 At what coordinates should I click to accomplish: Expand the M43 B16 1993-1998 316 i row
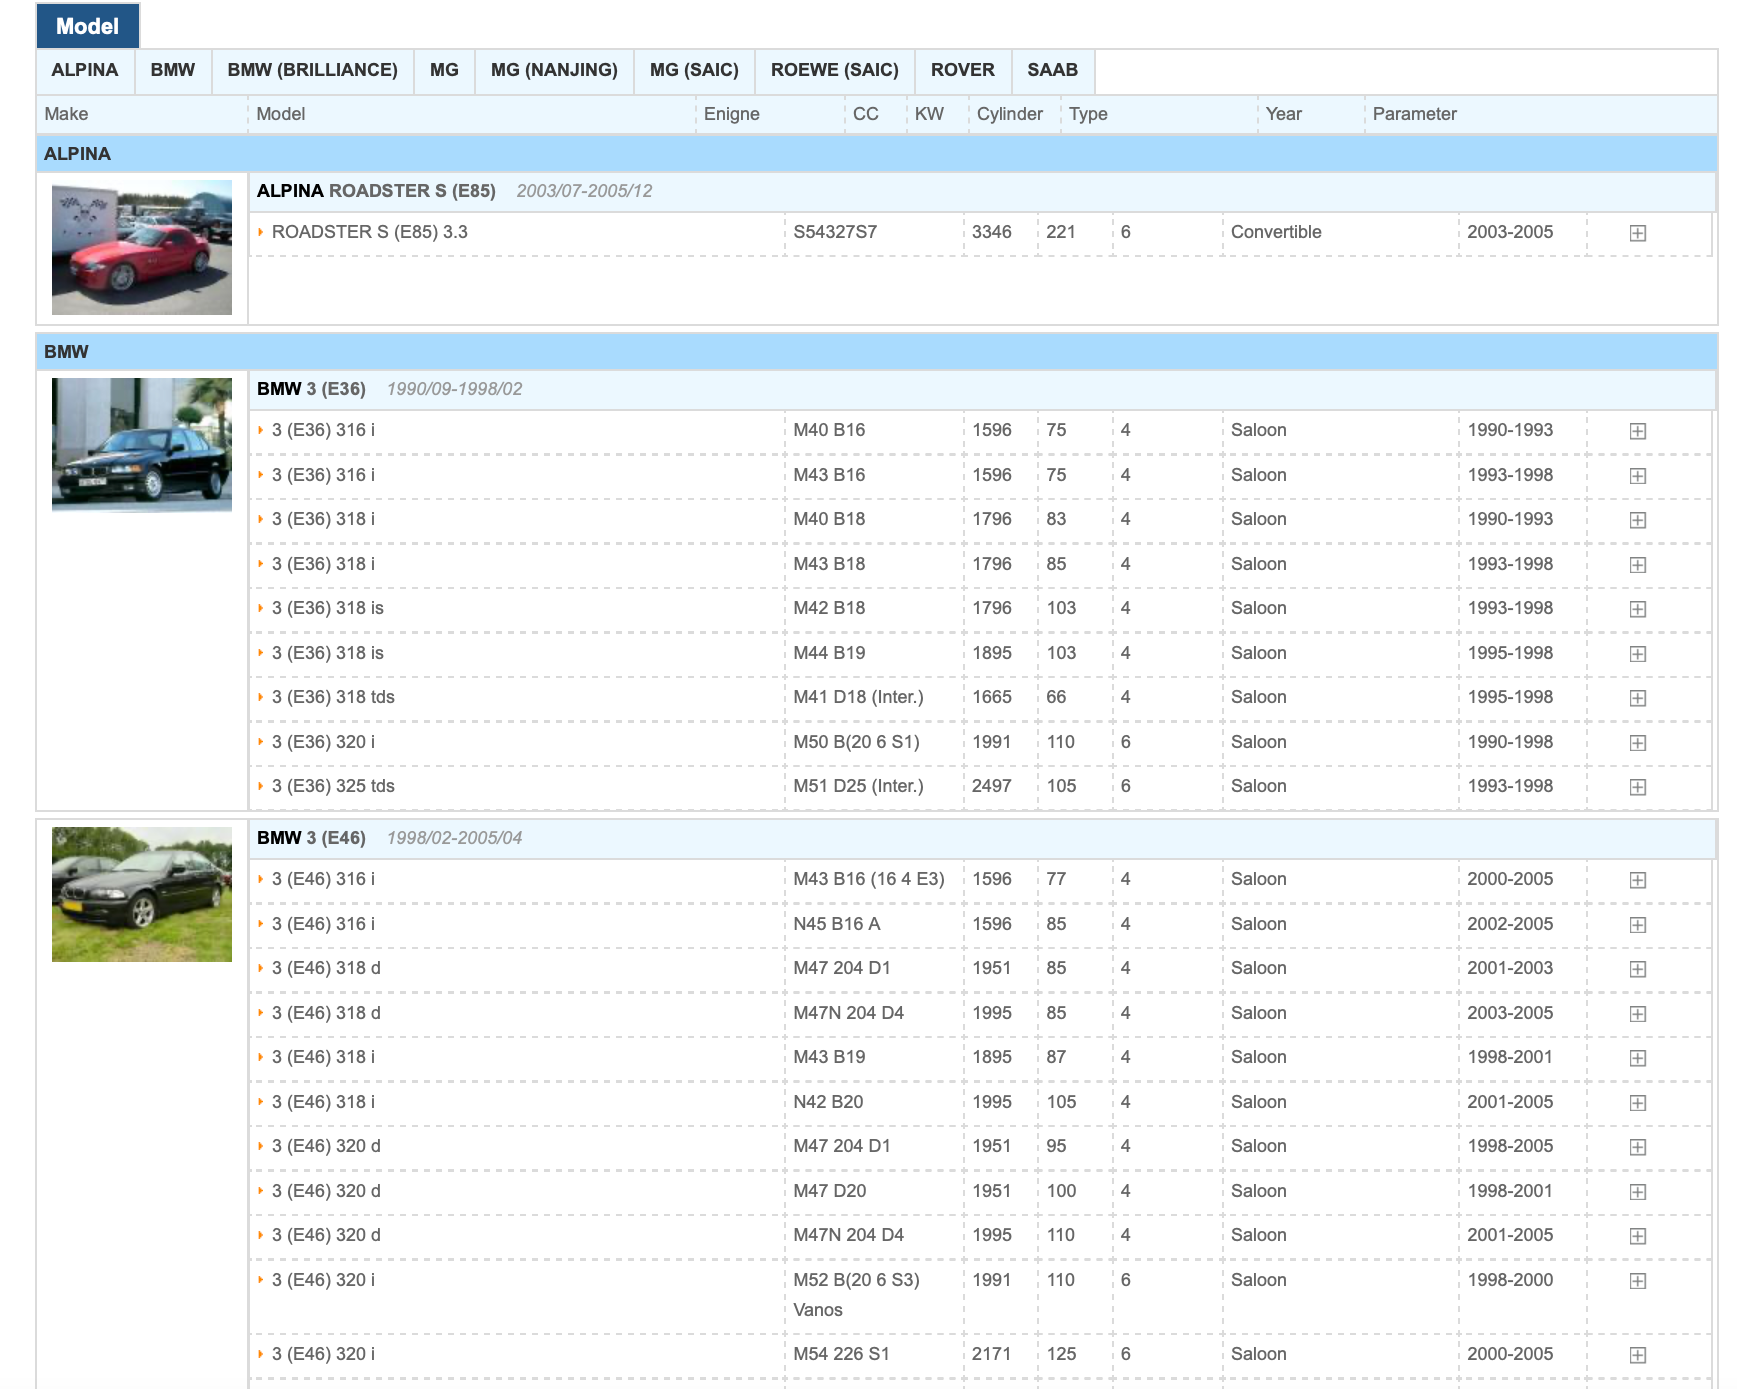[1637, 476]
